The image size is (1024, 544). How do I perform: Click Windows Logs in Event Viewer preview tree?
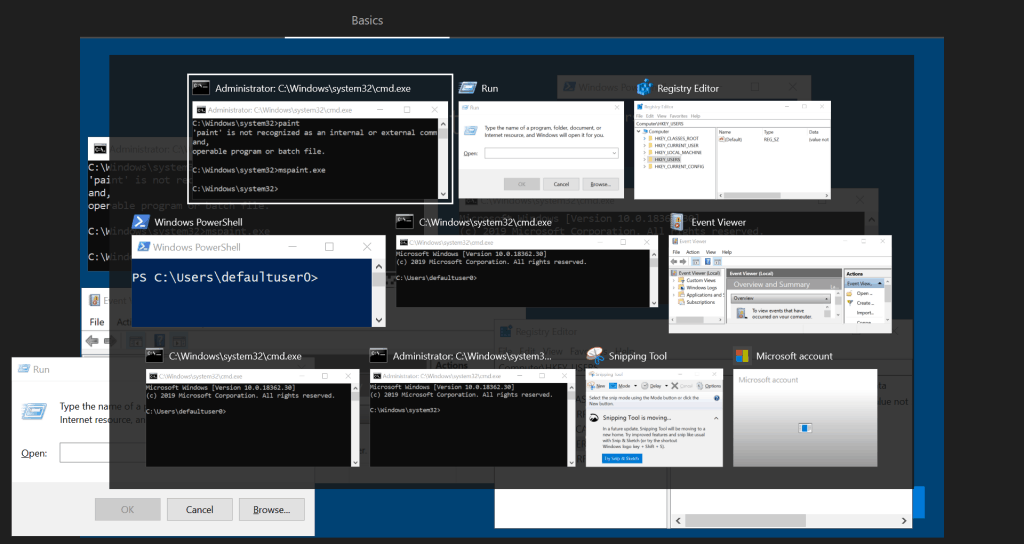coord(701,287)
